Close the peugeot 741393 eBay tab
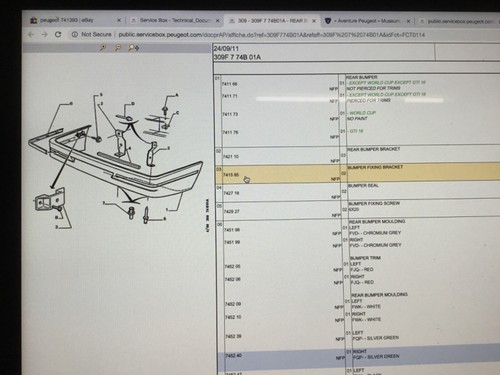Image resolution: width=500 pixels, height=375 pixels. 119,20
